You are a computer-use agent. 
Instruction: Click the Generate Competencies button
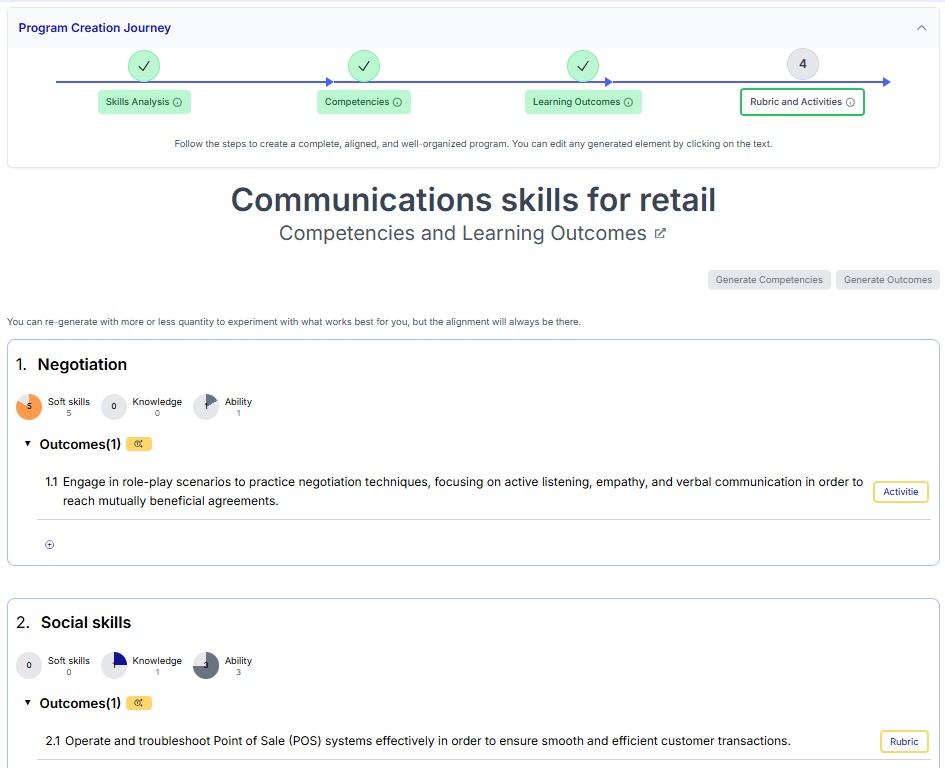click(768, 279)
